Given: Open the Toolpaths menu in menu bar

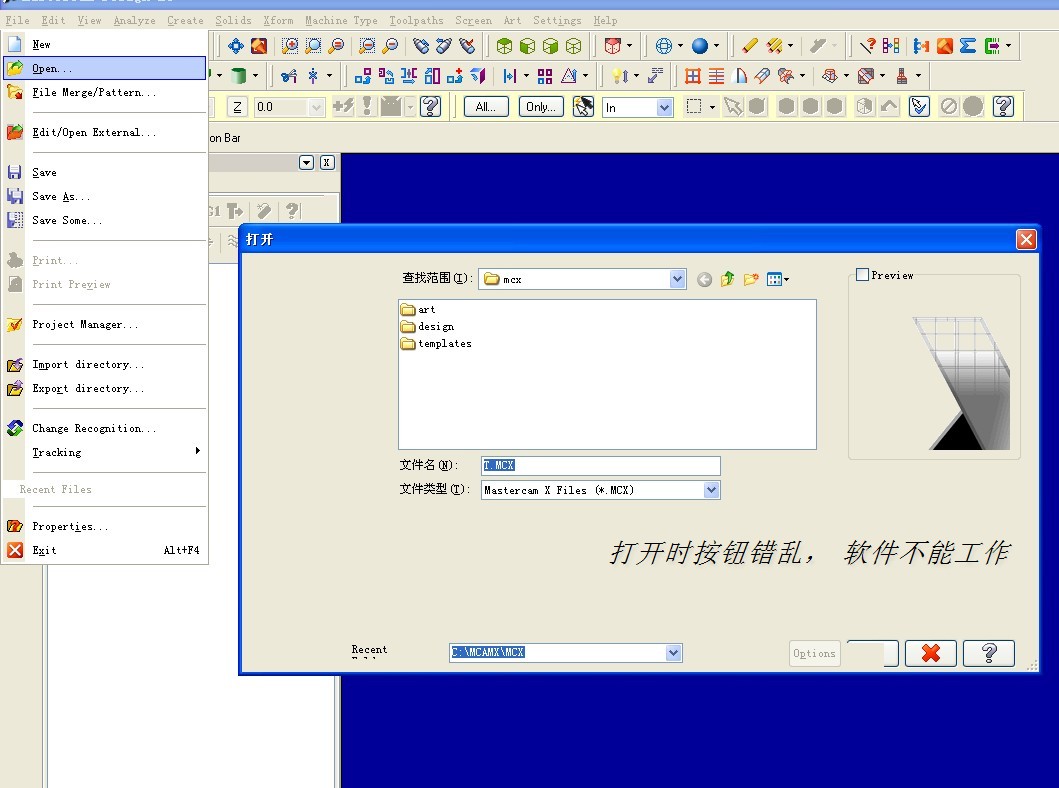Looking at the screenshot, I should click(x=416, y=20).
